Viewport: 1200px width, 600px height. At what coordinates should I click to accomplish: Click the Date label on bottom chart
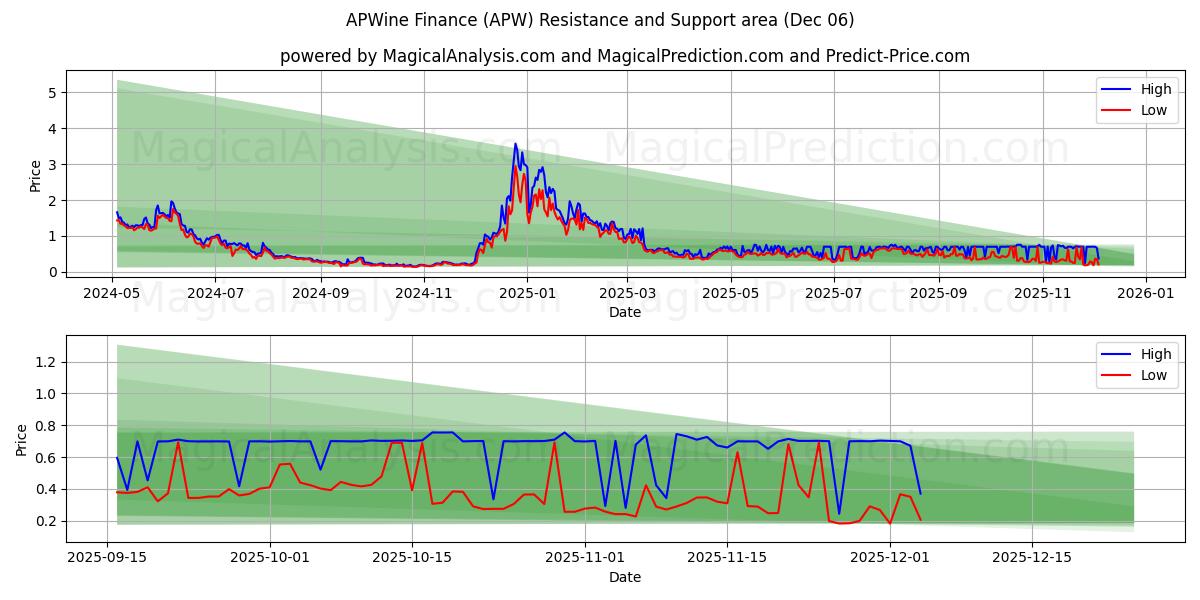coord(624,577)
